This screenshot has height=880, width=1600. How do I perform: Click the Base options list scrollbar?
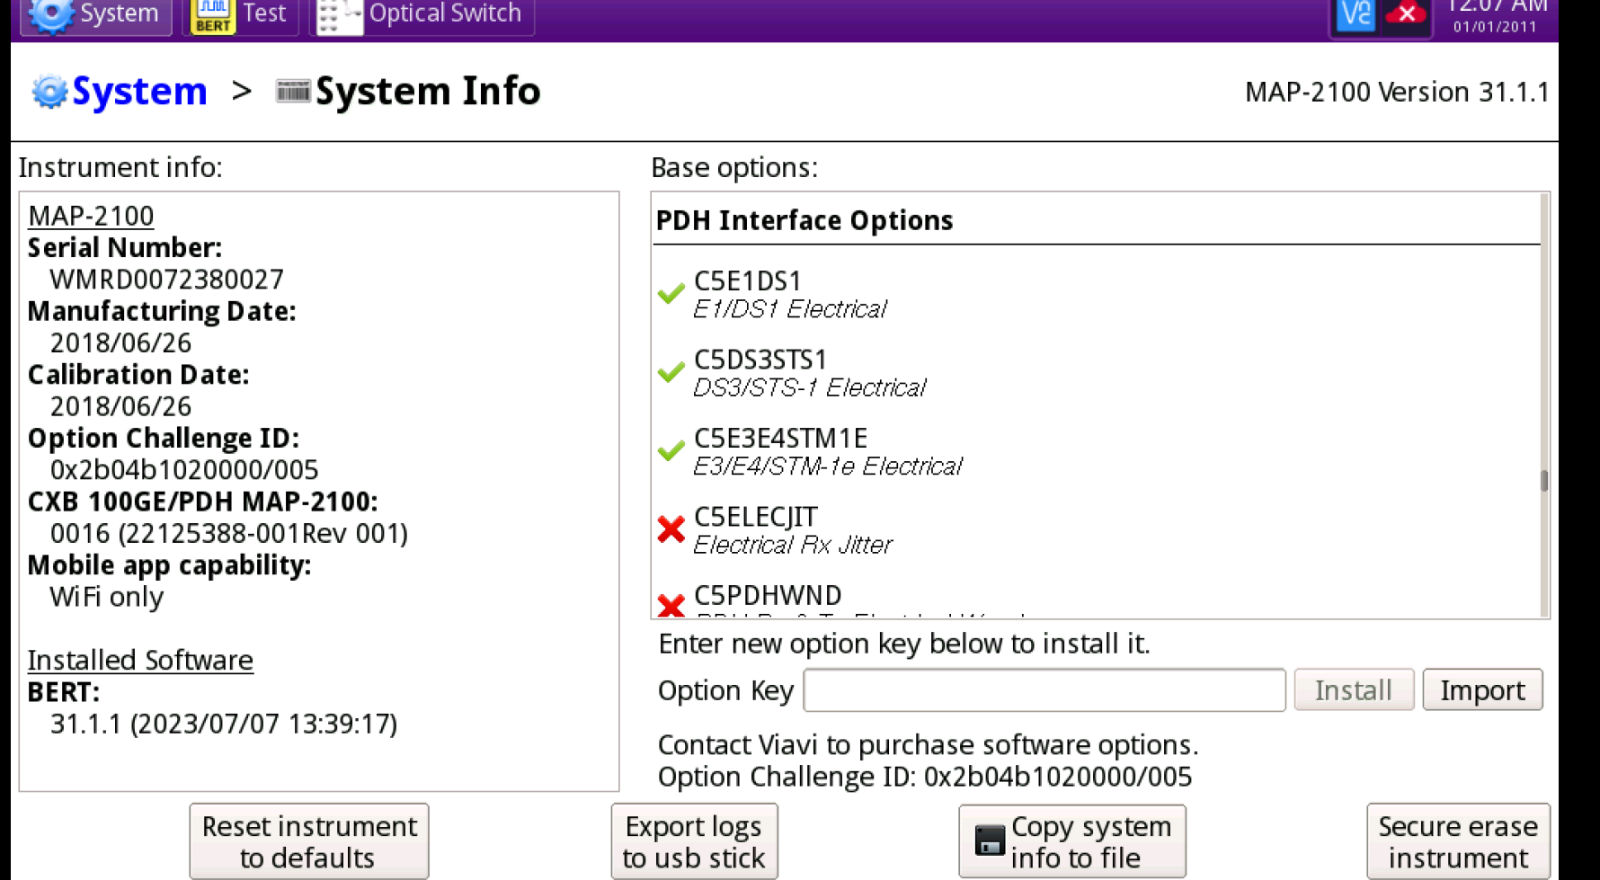coord(1544,481)
